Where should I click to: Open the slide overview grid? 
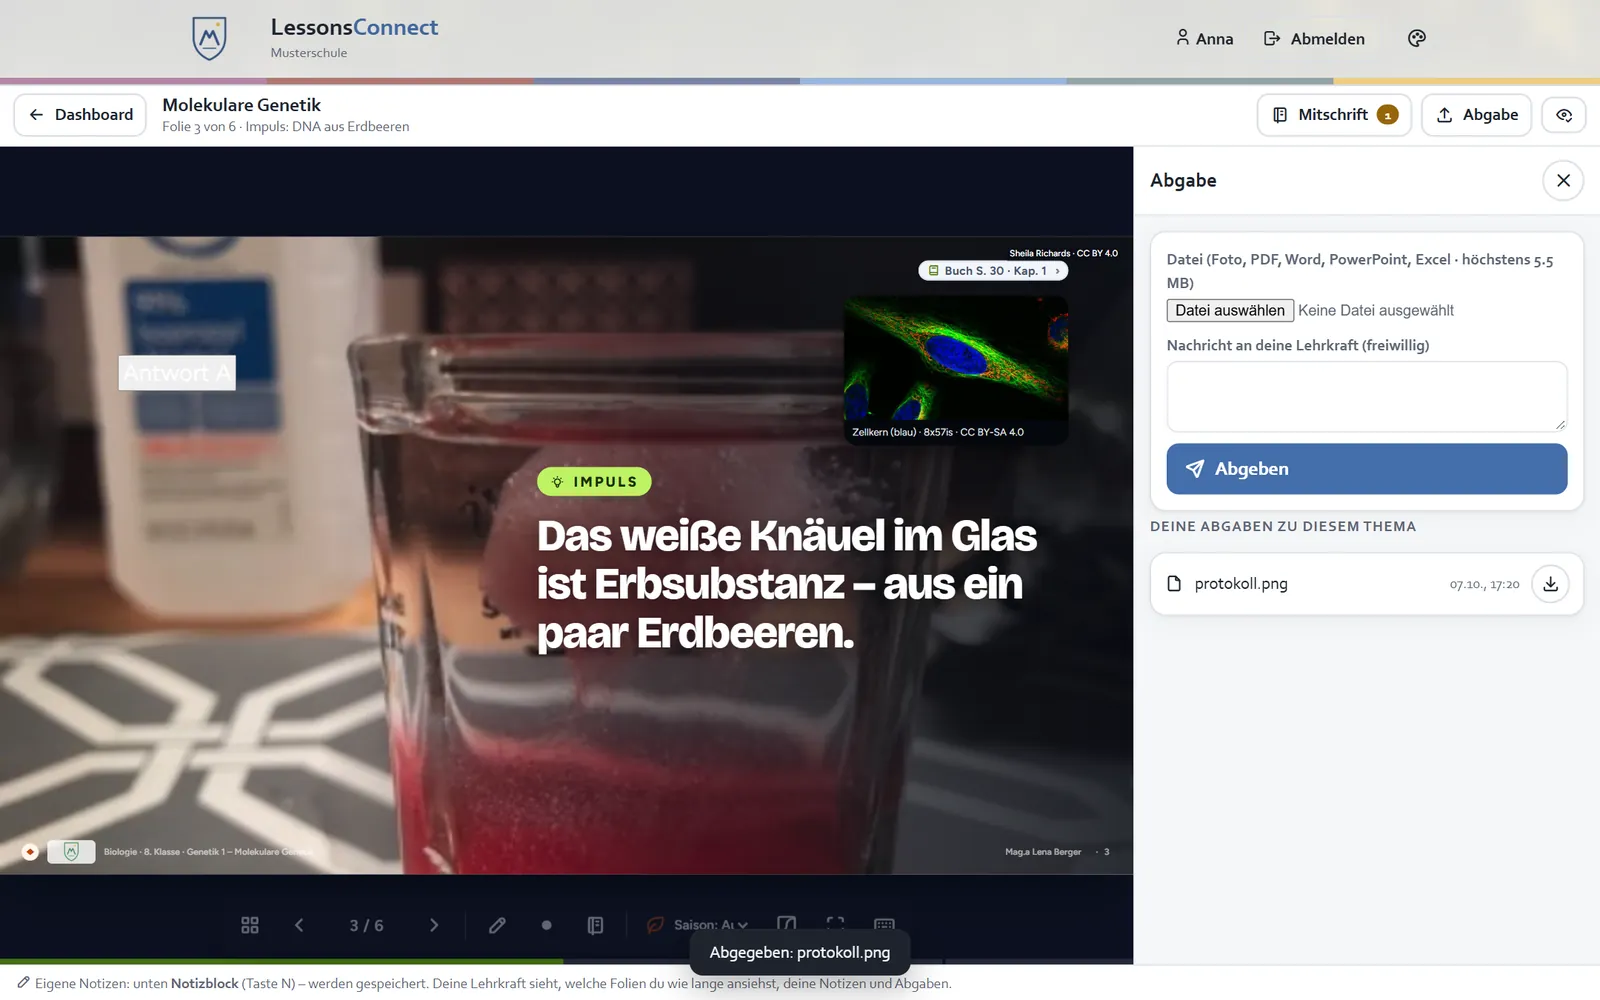click(250, 925)
